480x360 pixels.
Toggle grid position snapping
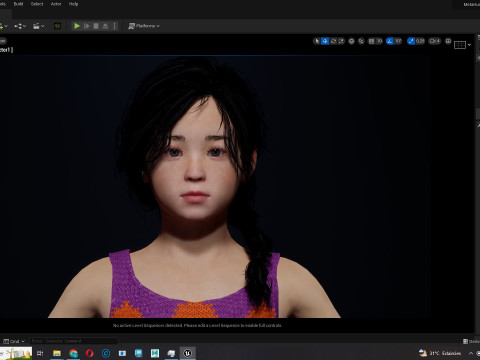371,41
